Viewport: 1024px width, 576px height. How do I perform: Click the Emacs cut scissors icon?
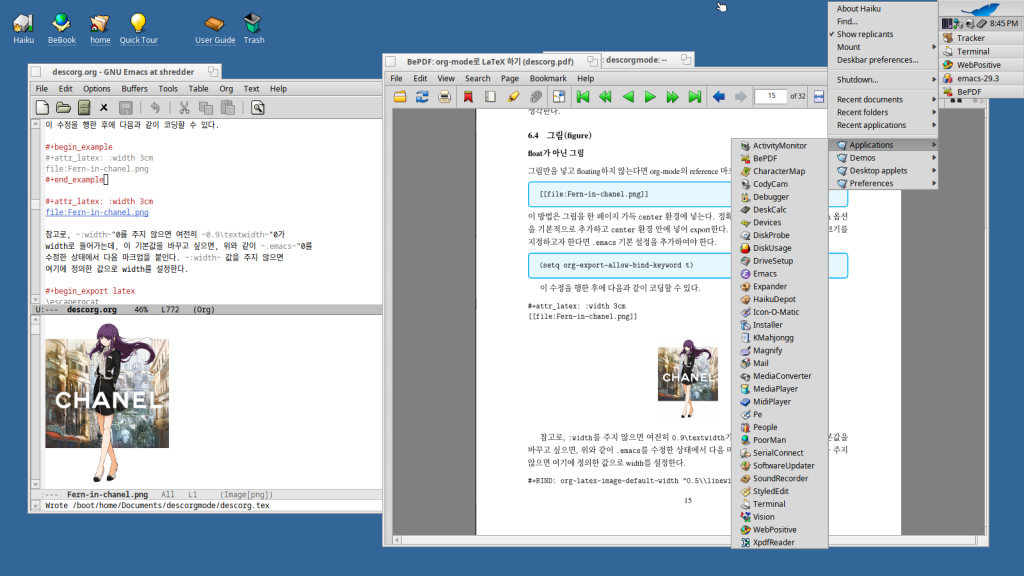coord(184,107)
